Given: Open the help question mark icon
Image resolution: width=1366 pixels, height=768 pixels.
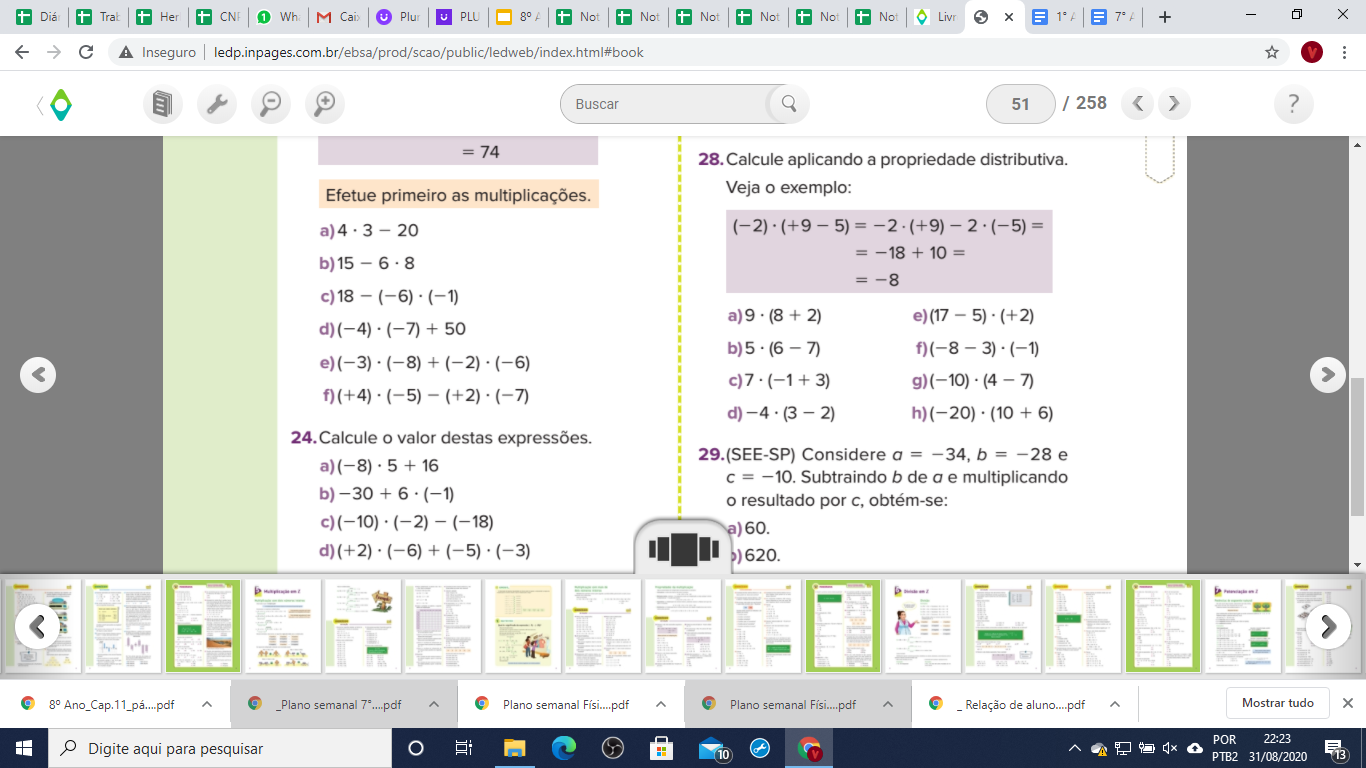Looking at the screenshot, I should tap(1294, 104).
